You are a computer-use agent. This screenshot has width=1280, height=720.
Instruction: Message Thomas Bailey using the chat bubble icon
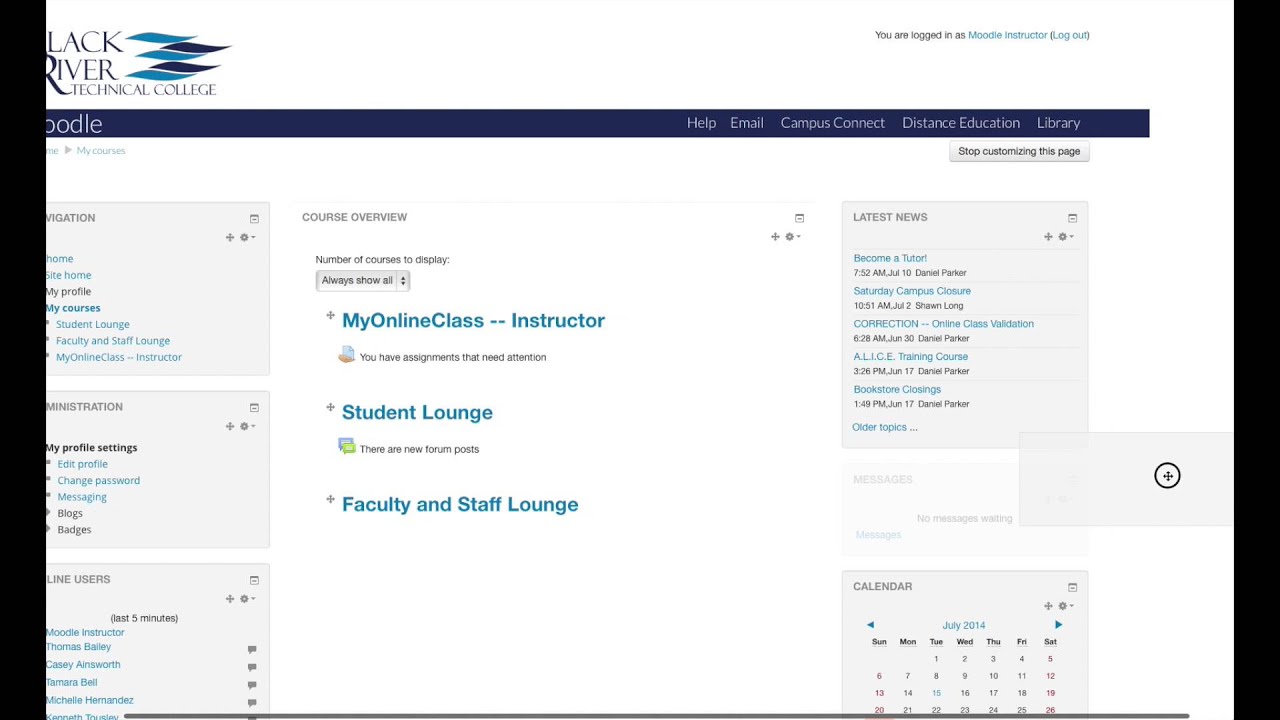(252, 649)
